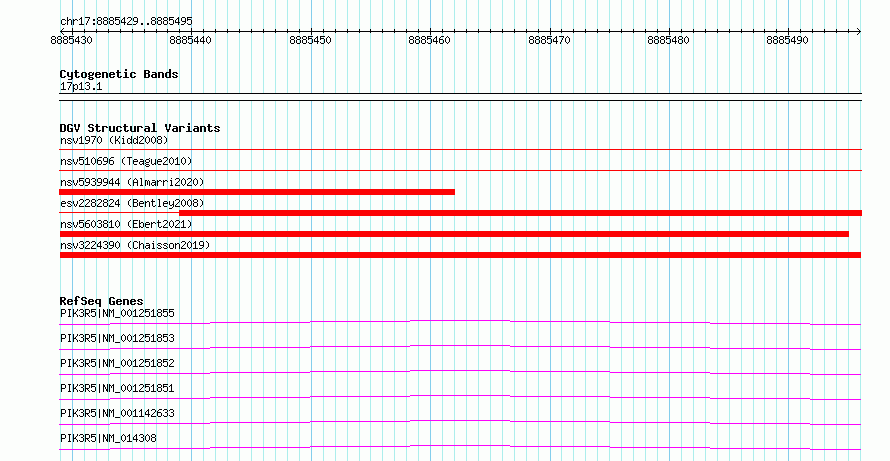This screenshot has width=890, height=461.
Task: Click the thin red line under nsv1970
Action: click(x=460, y=149)
